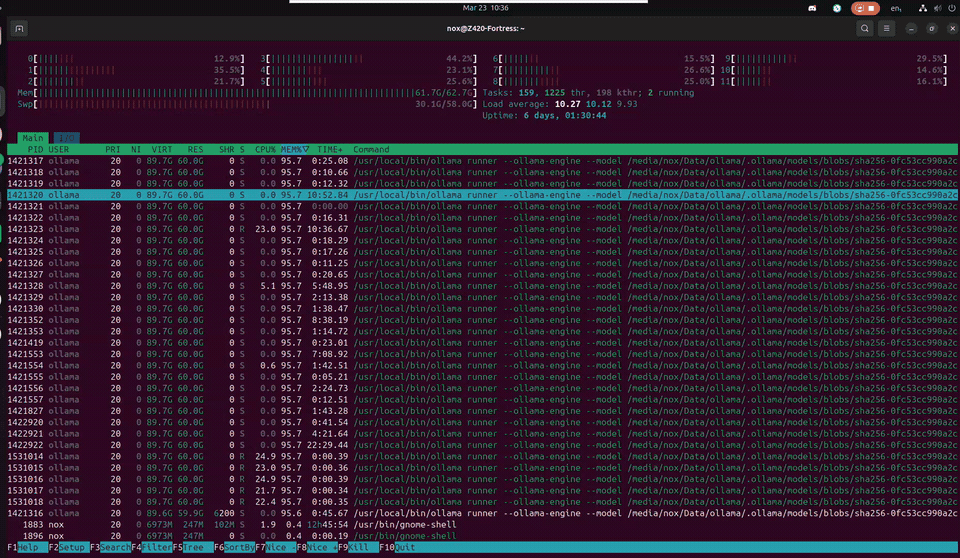
Task: Sort by the CPU% column header
Action: (x=265, y=149)
